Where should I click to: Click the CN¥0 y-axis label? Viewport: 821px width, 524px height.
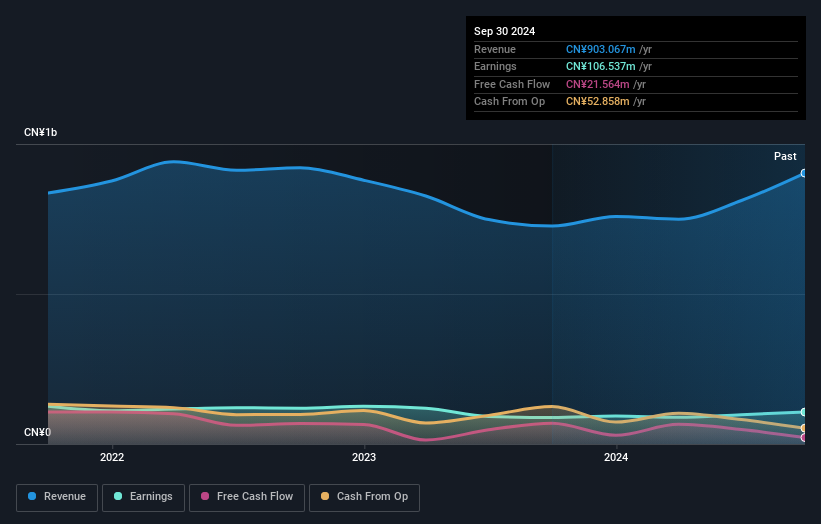(x=37, y=432)
